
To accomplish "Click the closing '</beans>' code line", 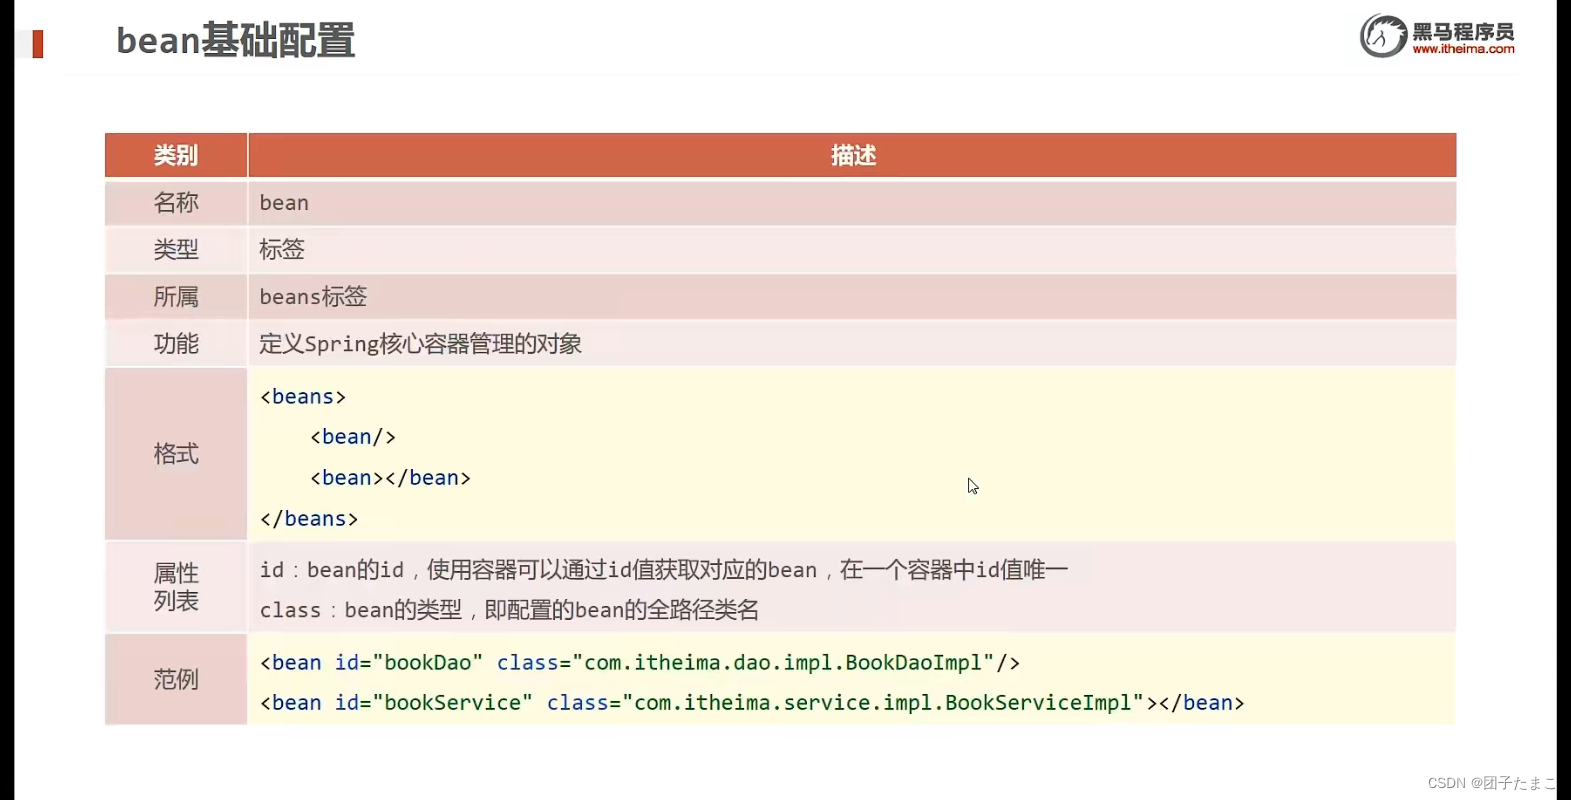I will click(309, 519).
